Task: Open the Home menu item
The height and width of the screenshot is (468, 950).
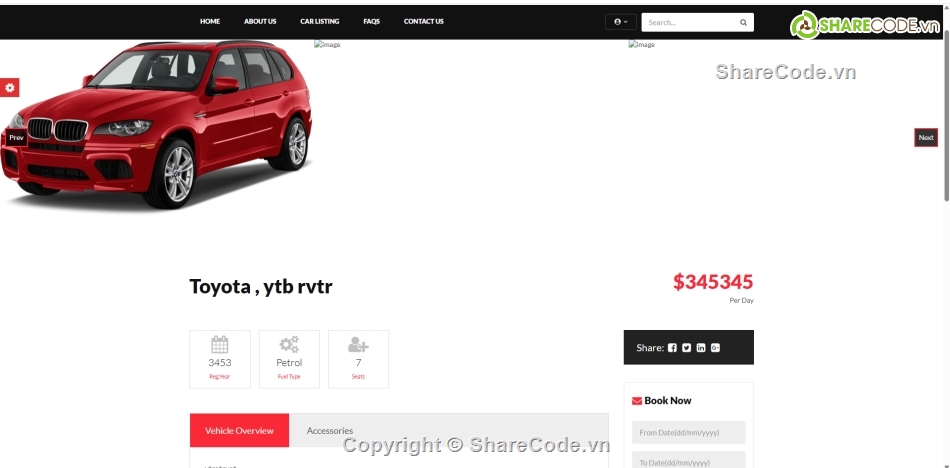Action: (x=210, y=21)
